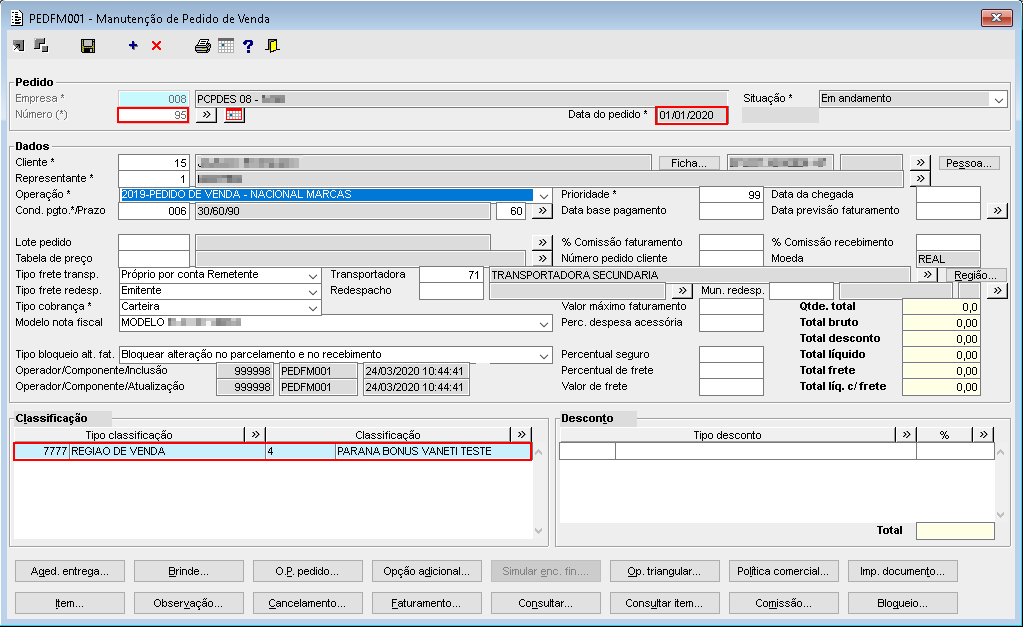This screenshot has height=627, width=1023.
Task: Open the Item... button
Action: 70,603
